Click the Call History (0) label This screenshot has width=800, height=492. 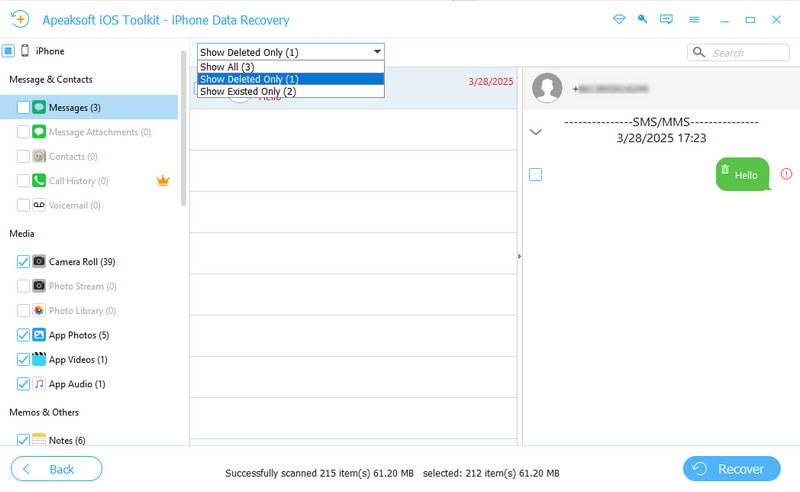pyautogui.click(x=79, y=181)
